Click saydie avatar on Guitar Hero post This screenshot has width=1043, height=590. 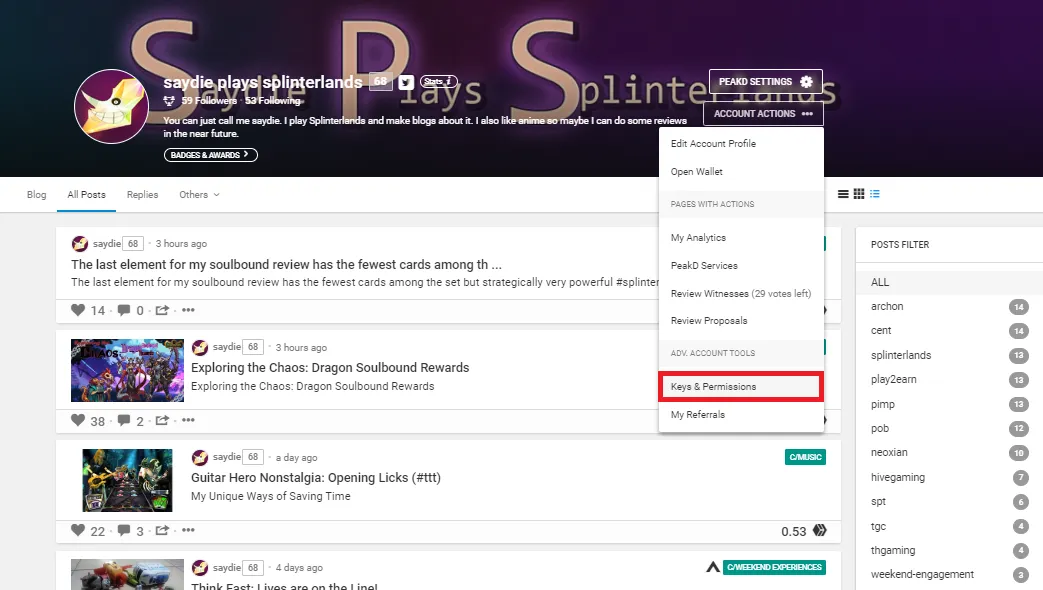(200, 458)
